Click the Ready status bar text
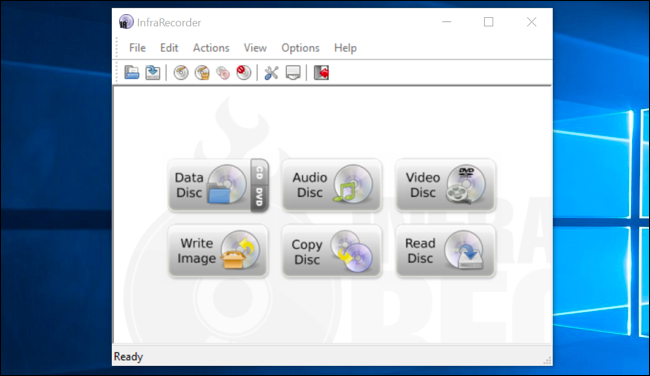The height and width of the screenshot is (376, 650). point(129,357)
